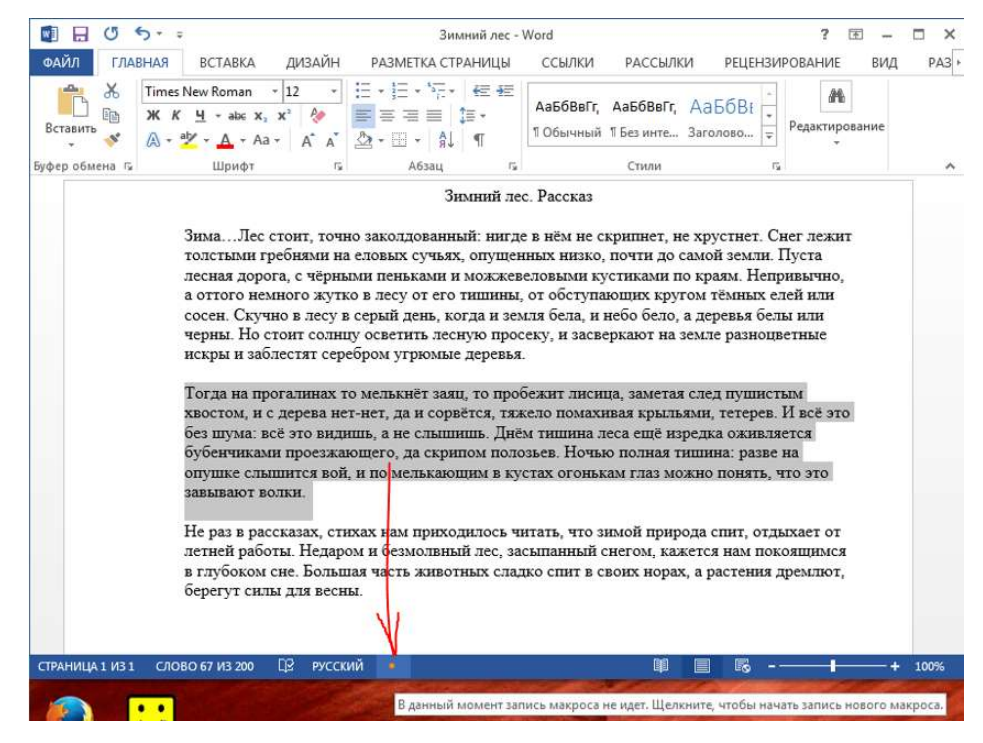Toggle italic formatting (К)
Viewport: 983px width, 743px height.
pos(176,116)
